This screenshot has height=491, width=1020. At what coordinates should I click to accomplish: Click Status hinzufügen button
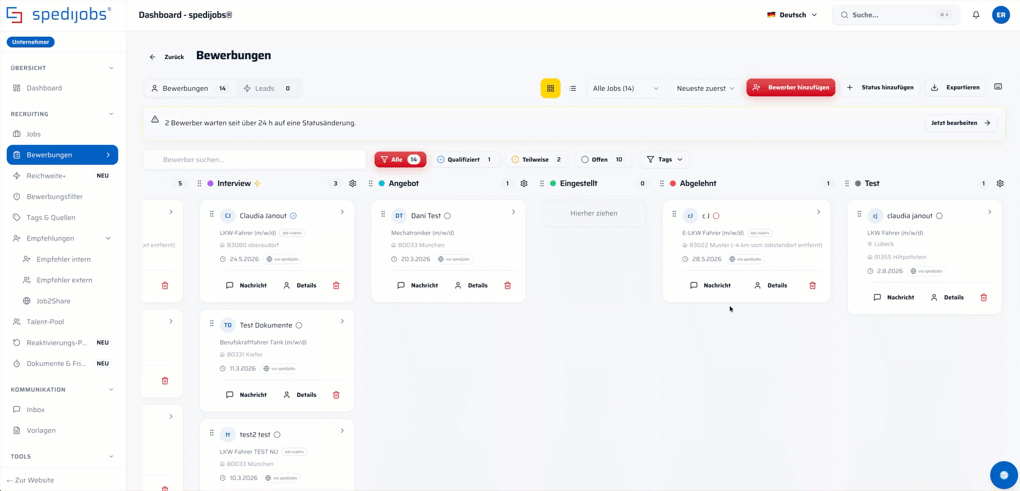pos(880,87)
